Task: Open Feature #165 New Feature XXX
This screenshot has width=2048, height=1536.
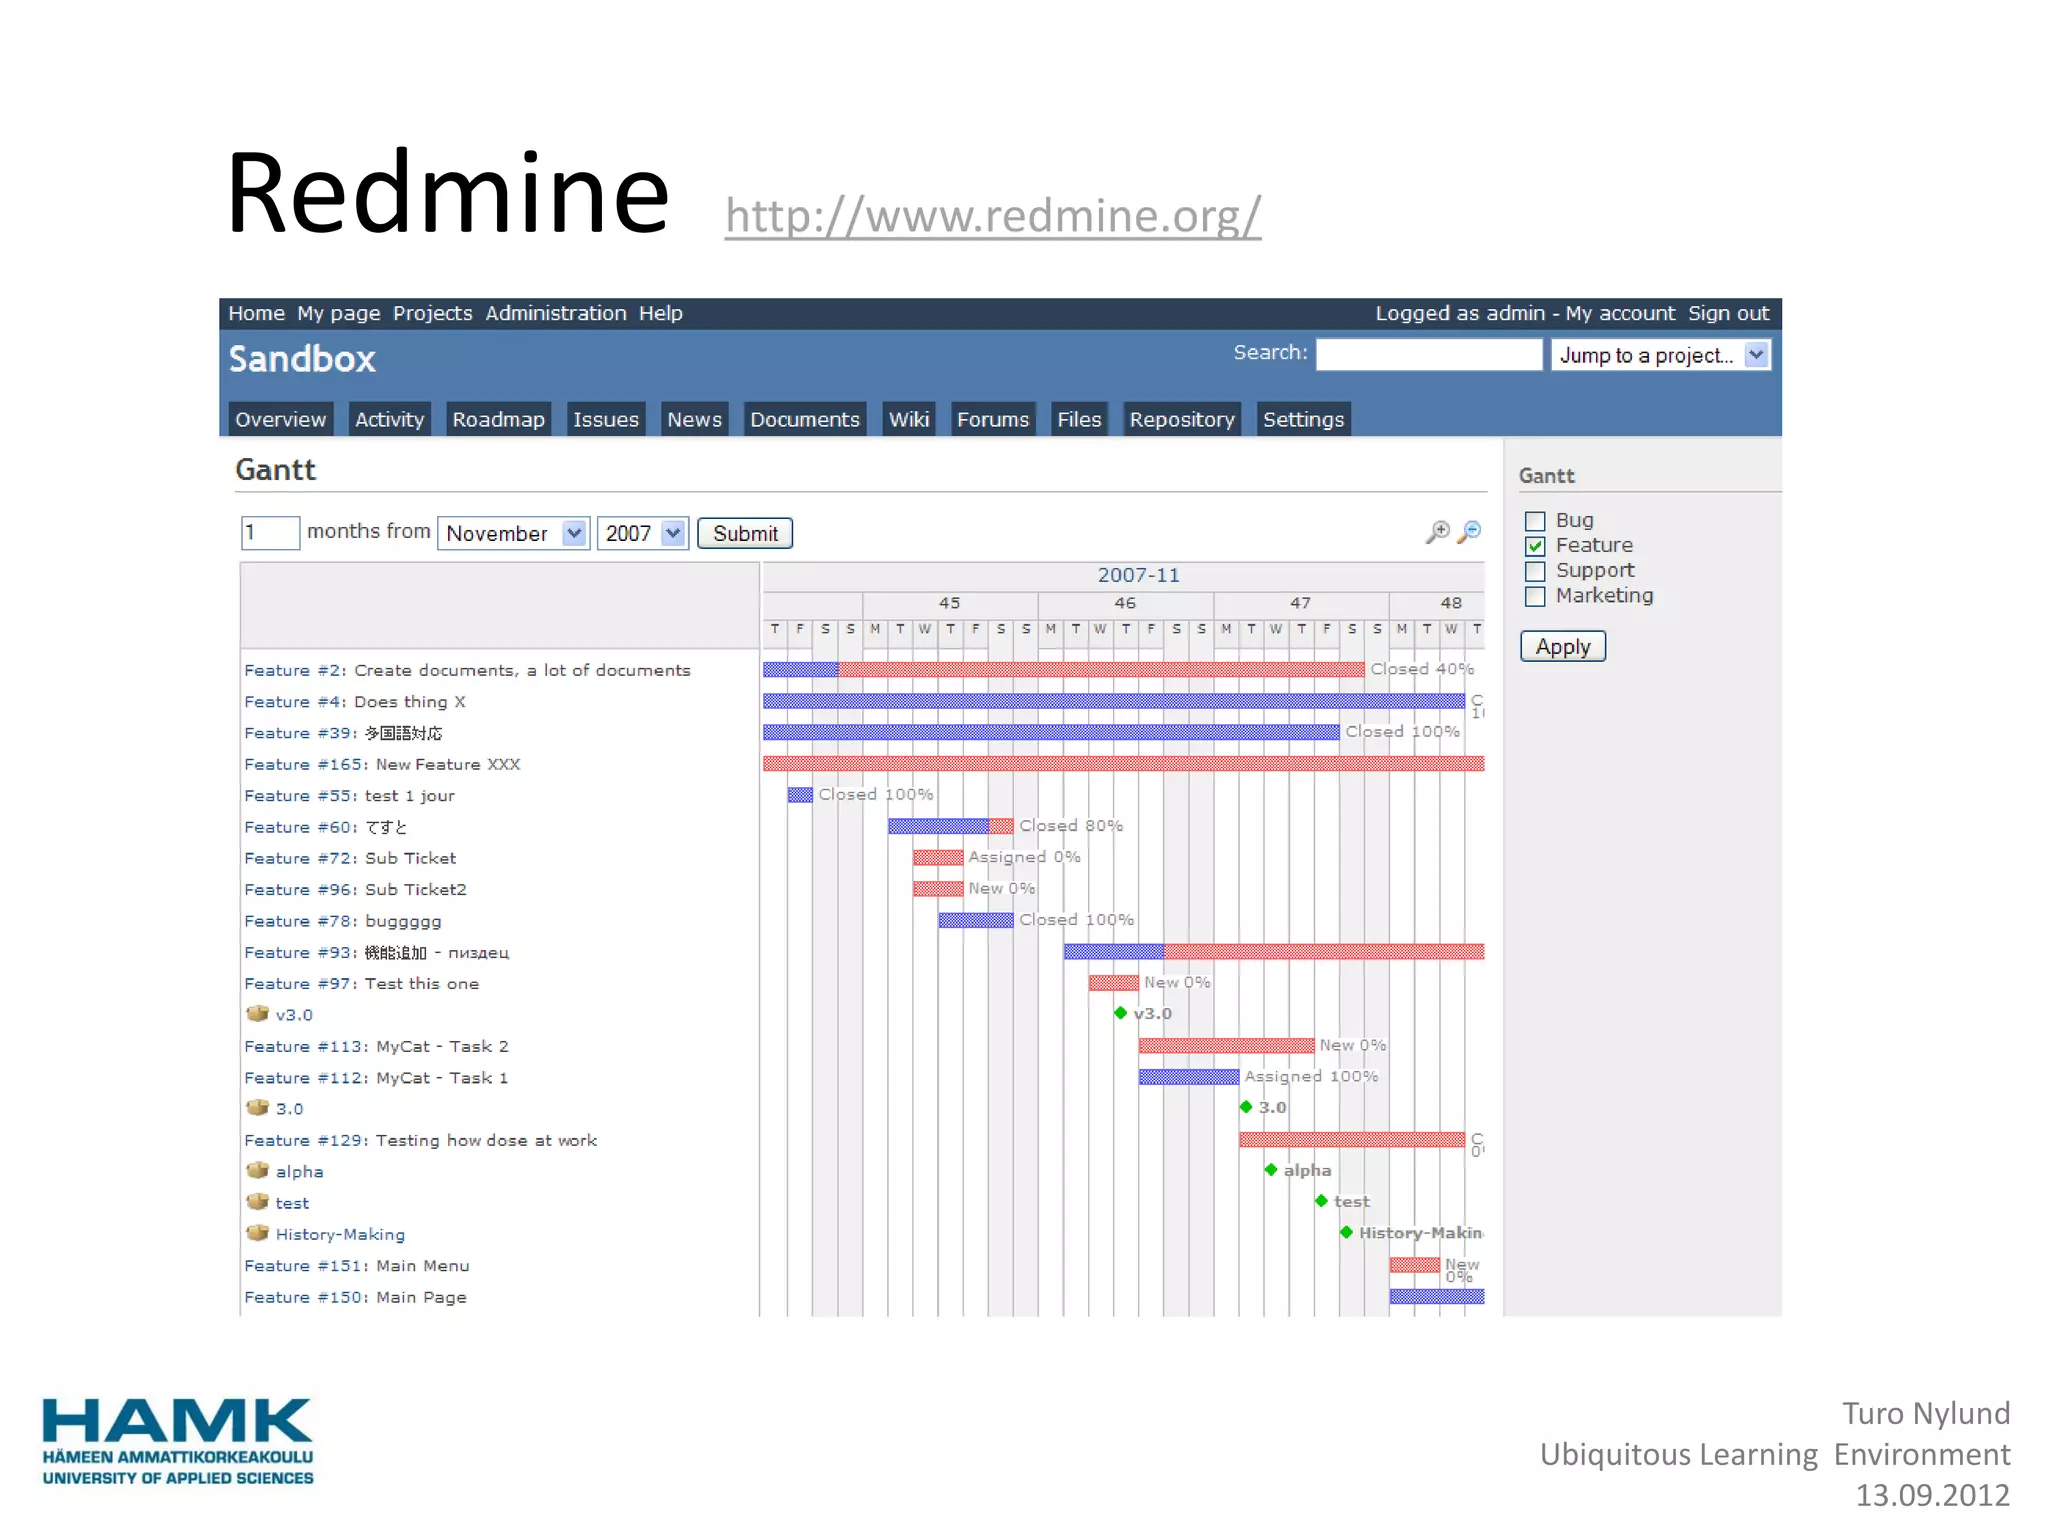Action: click(382, 764)
